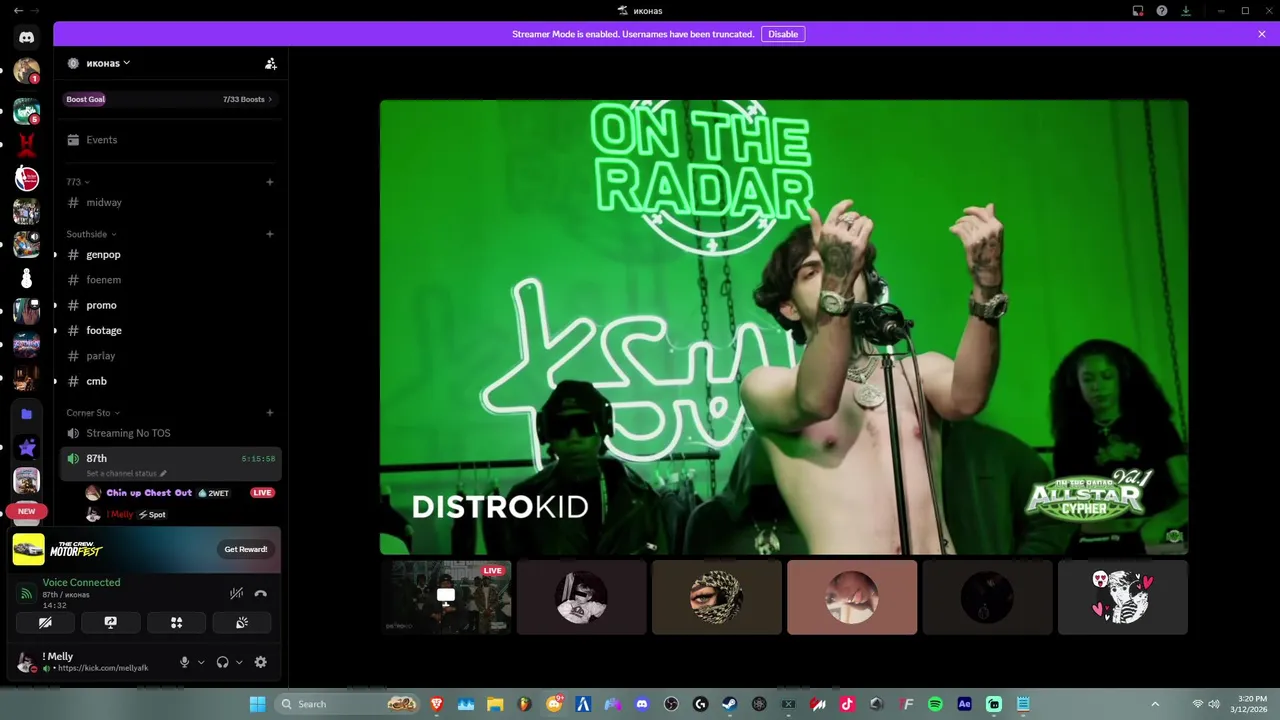This screenshot has width=1280, height=720.
Task: Collapse the Southside channel category
Action: click(x=91, y=234)
